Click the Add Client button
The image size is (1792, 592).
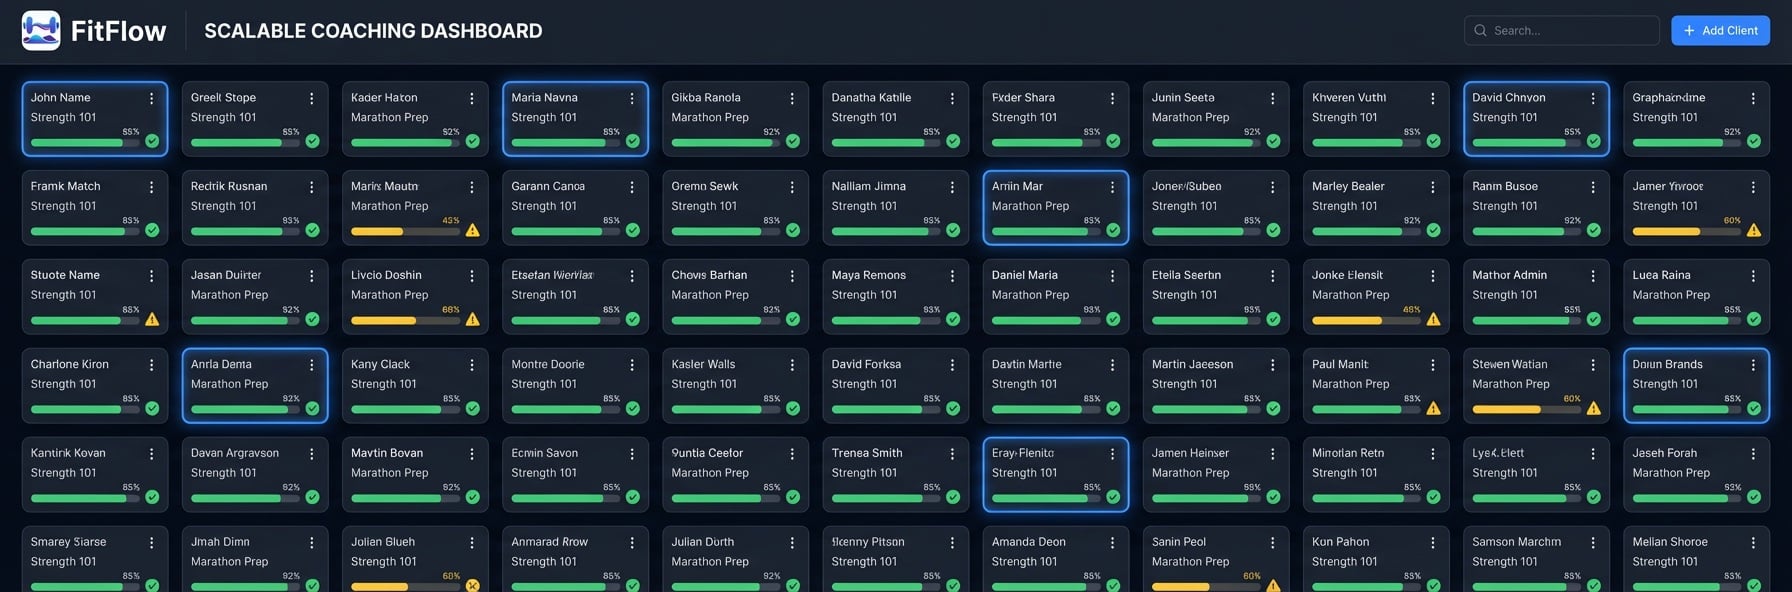click(x=1720, y=31)
